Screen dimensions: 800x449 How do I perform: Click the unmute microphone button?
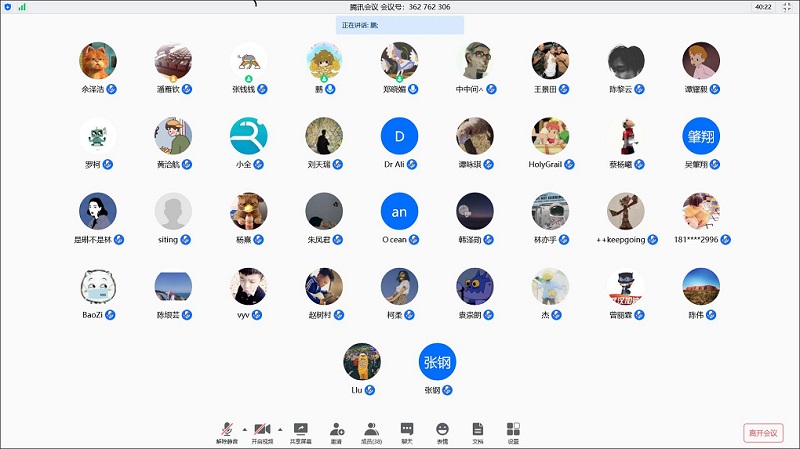click(227, 430)
